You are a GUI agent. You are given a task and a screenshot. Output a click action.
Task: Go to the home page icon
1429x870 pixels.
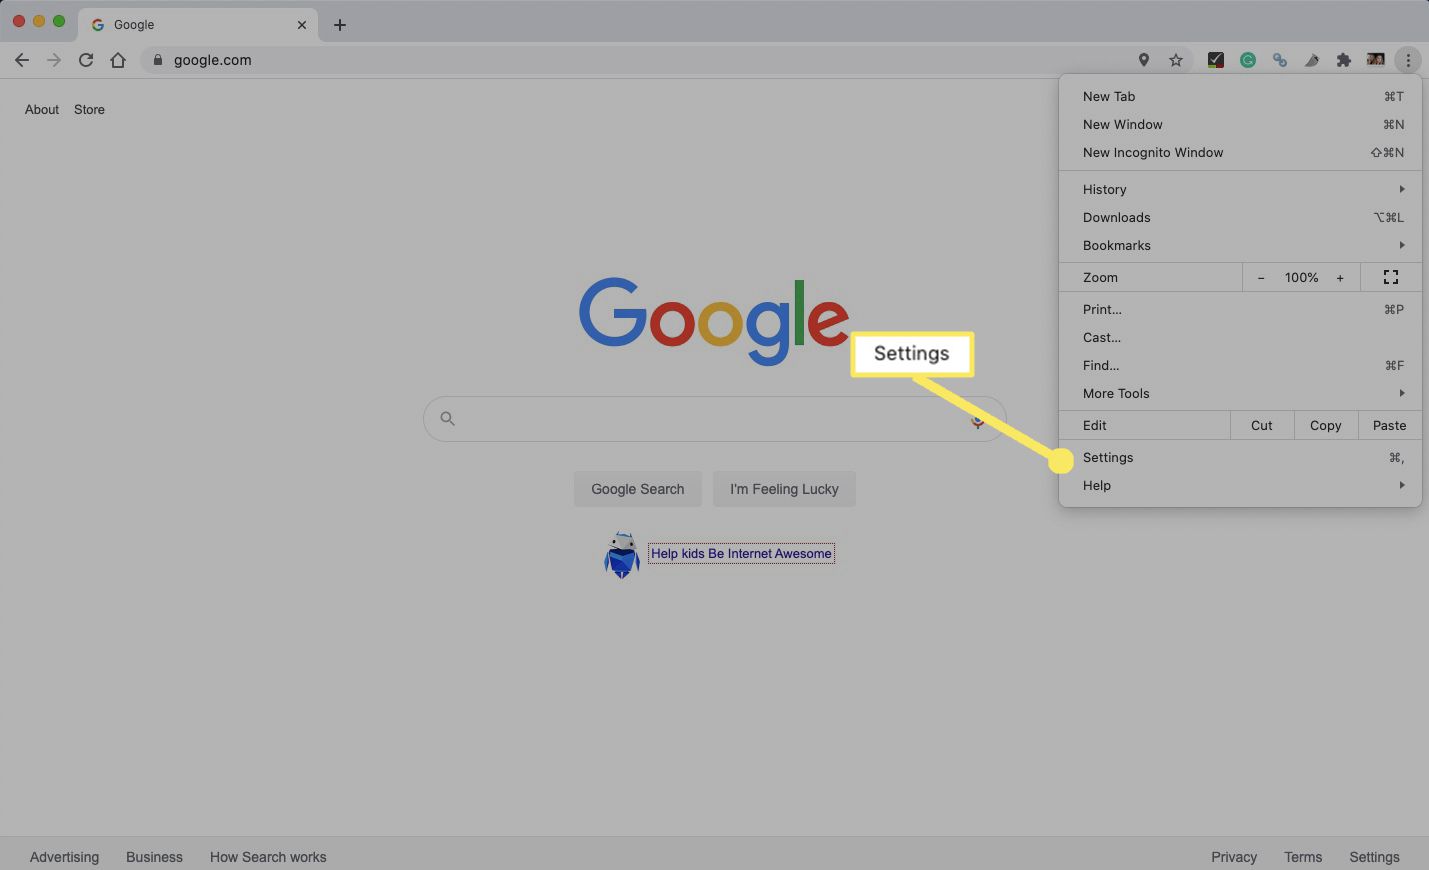point(118,60)
